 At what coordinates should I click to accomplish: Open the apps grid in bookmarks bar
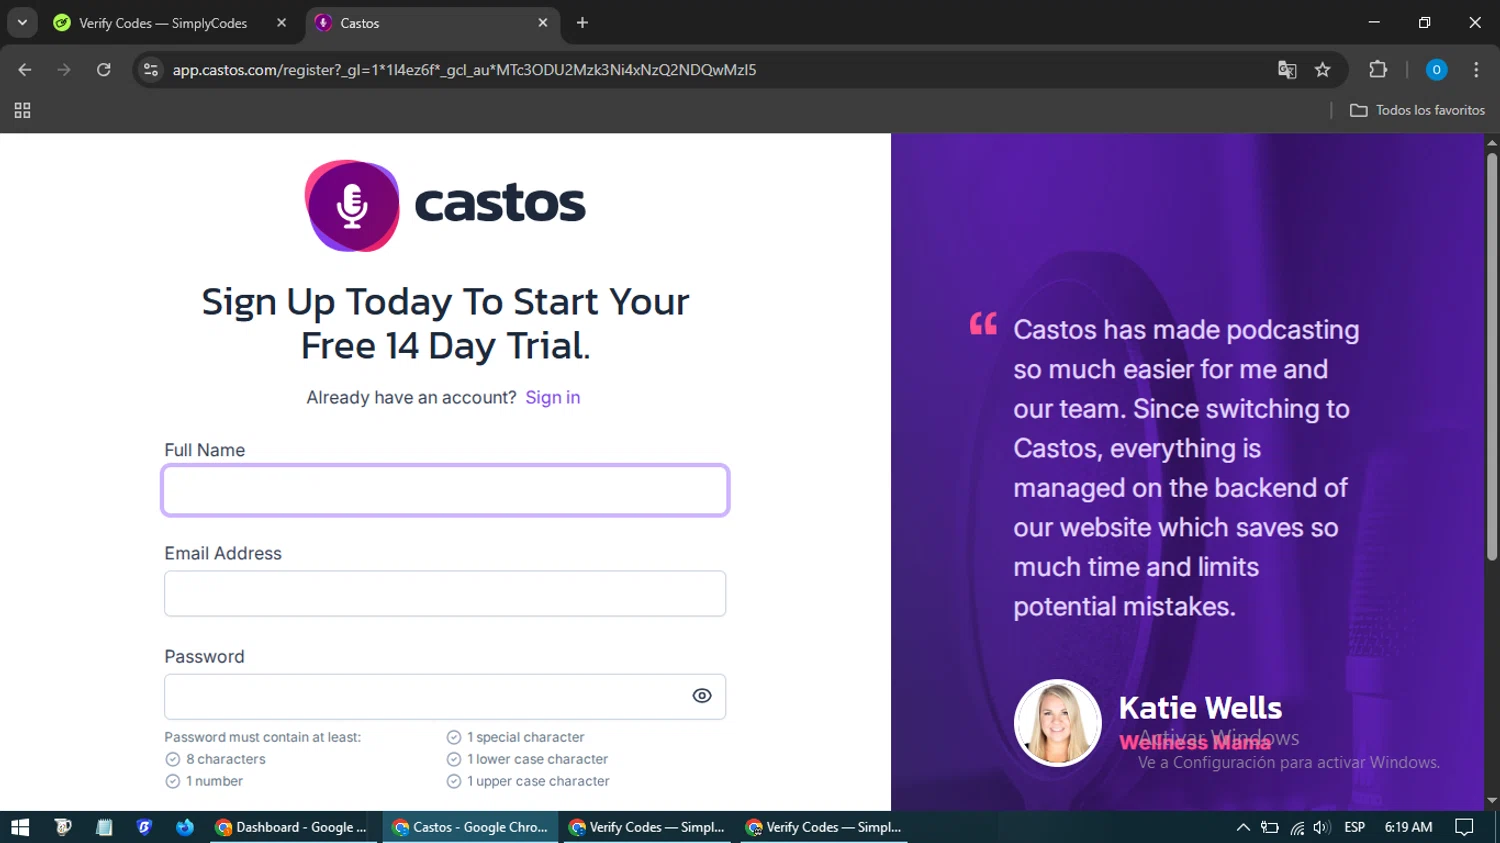22,110
